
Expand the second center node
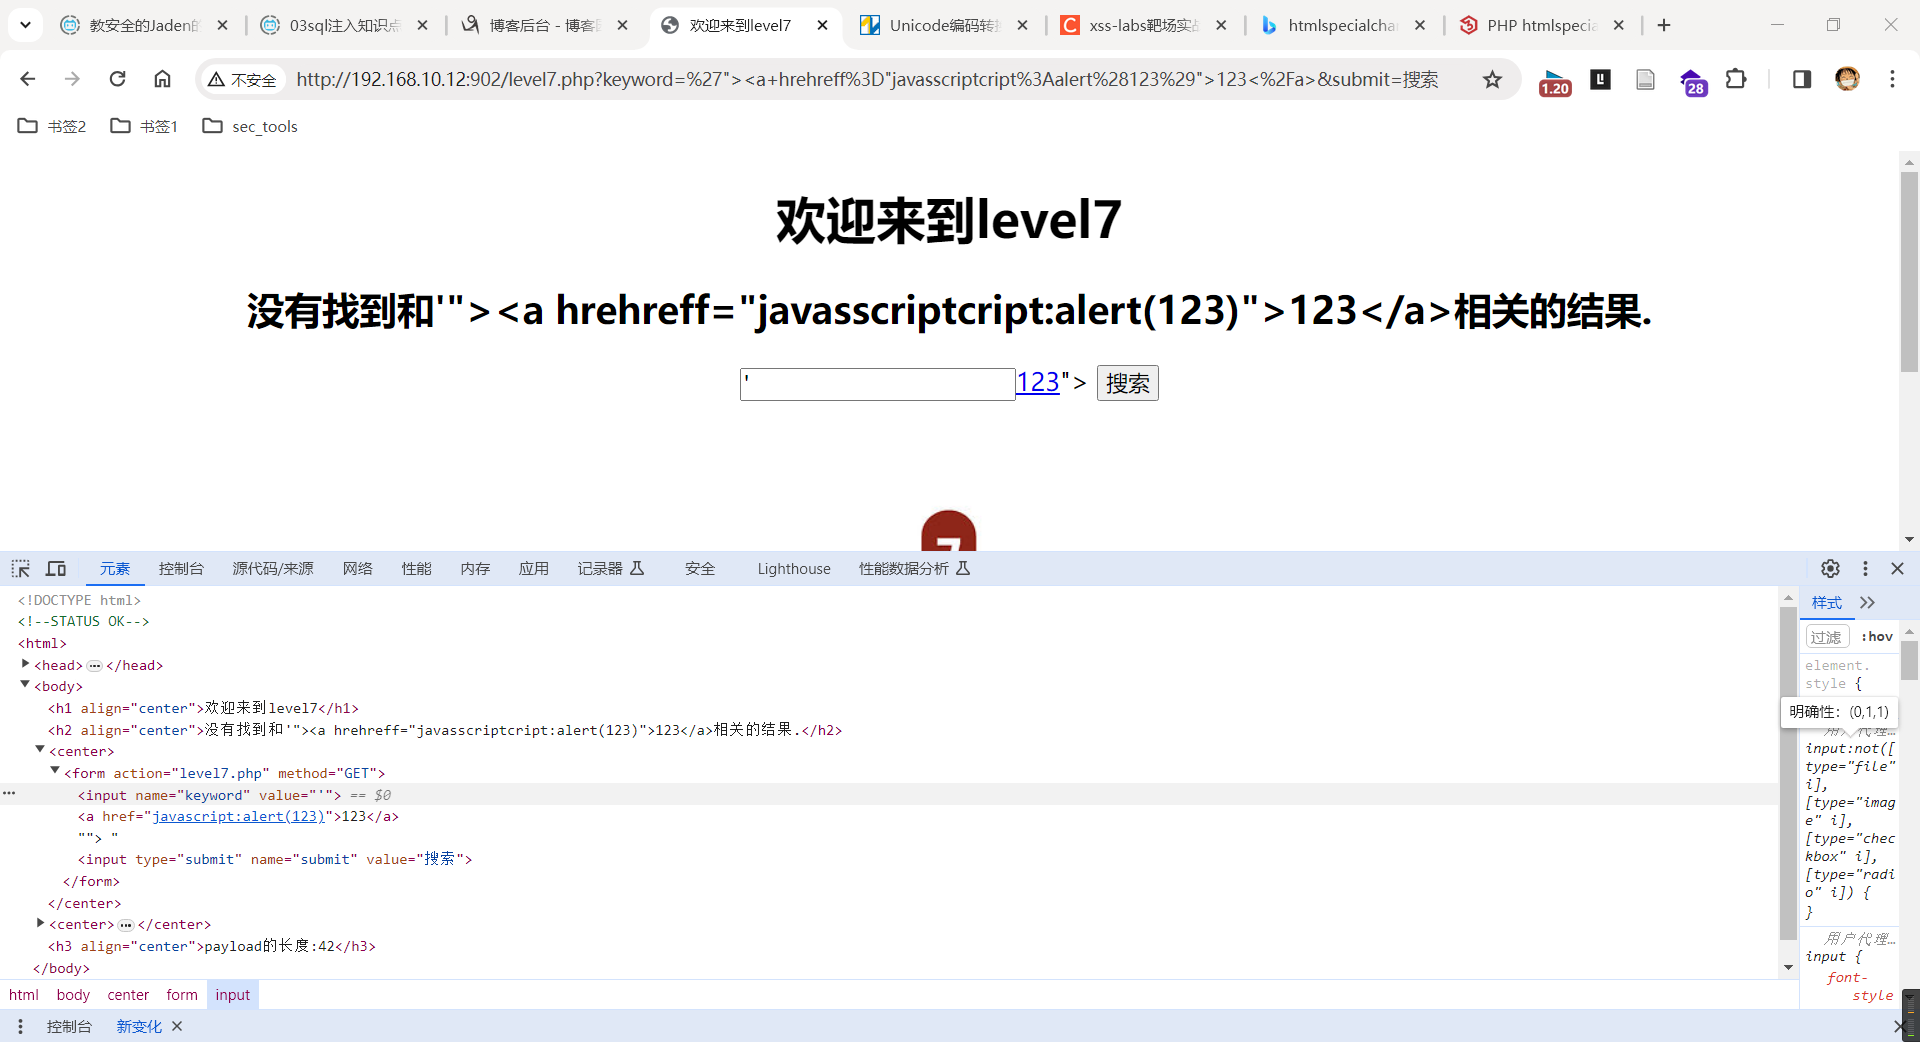pos(40,923)
